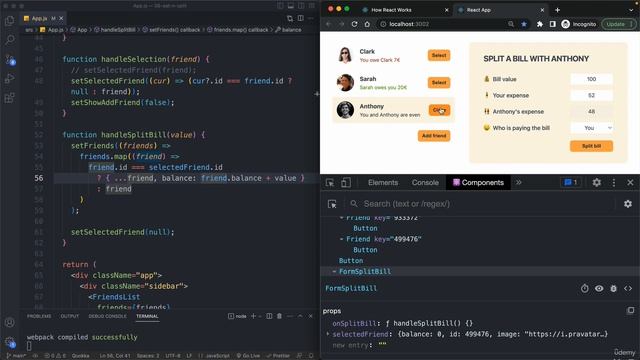The image size is (640, 360).
Task: Click the zoom magnifier in address bar
Action: pyautogui.click(x=511, y=24)
